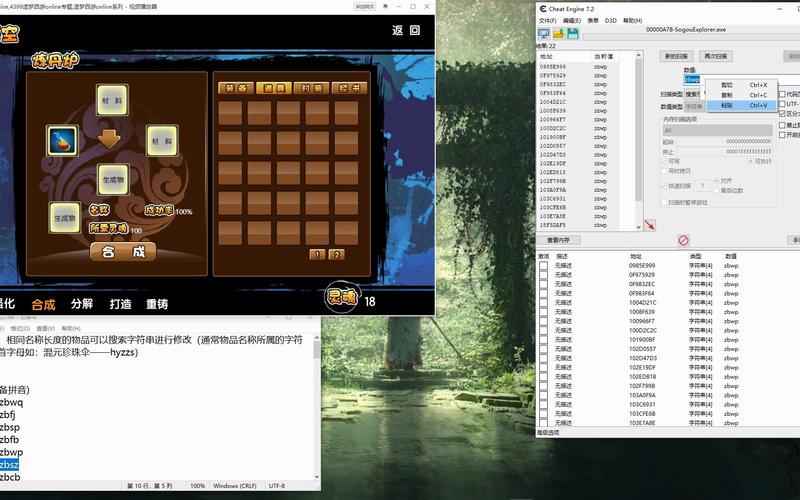Screen dimensions: 800x500
Task: Click the 返回 back button in game
Action: click(x=398, y=30)
